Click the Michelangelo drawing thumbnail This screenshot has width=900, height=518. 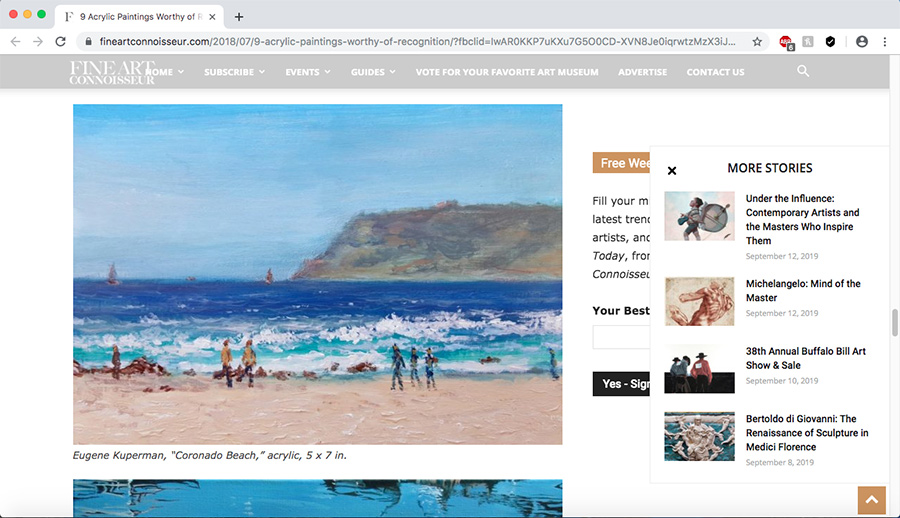[x=699, y=301]
